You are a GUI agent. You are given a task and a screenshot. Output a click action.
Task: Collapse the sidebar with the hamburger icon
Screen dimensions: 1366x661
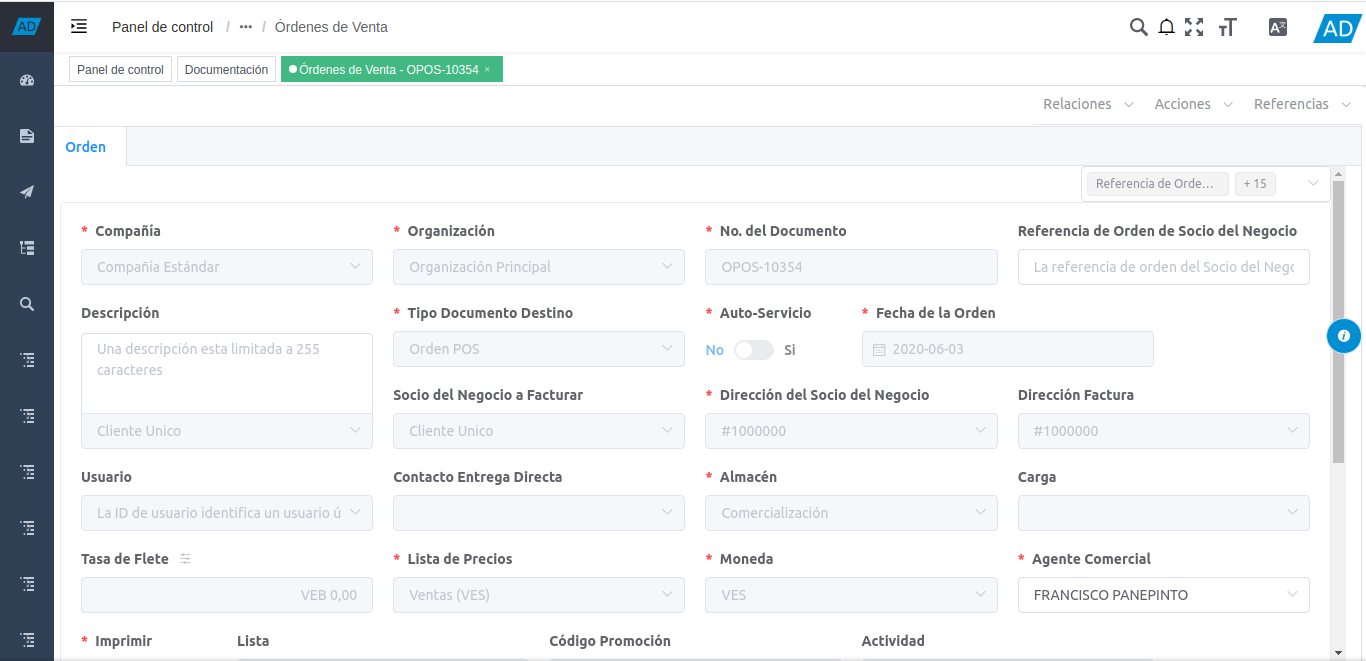[x=79, y=27]
